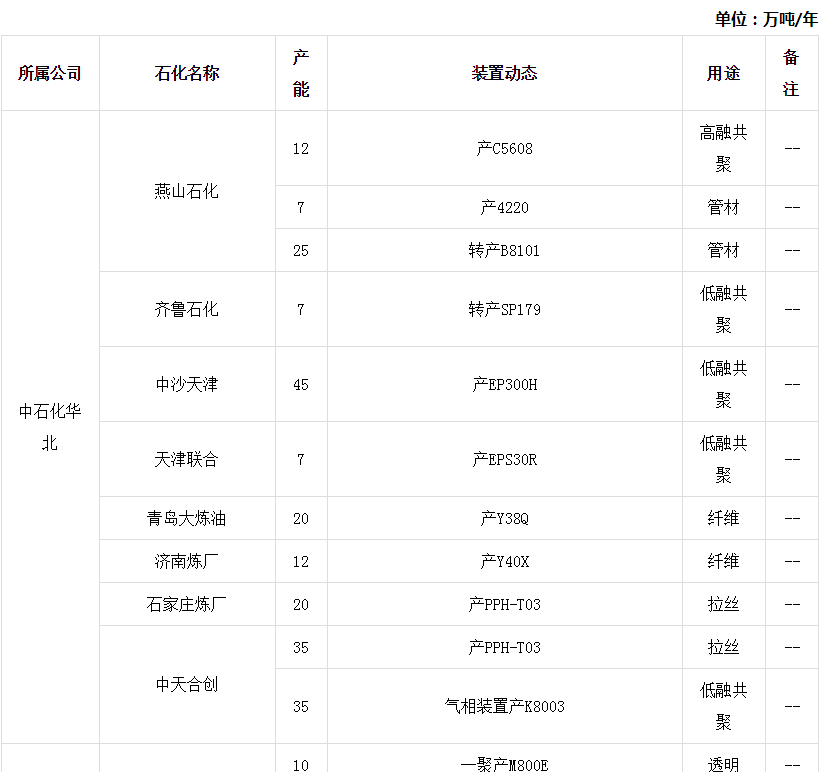Select 低融共聚 in the 齐鲁石化 row
Screen dimensions: 825x772
coord(723,309)
